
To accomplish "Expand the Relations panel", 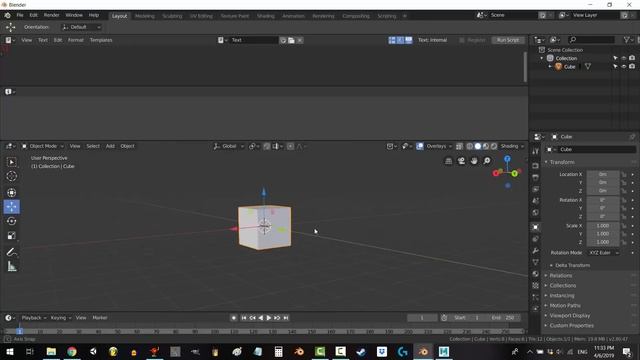I will (560, 276).
